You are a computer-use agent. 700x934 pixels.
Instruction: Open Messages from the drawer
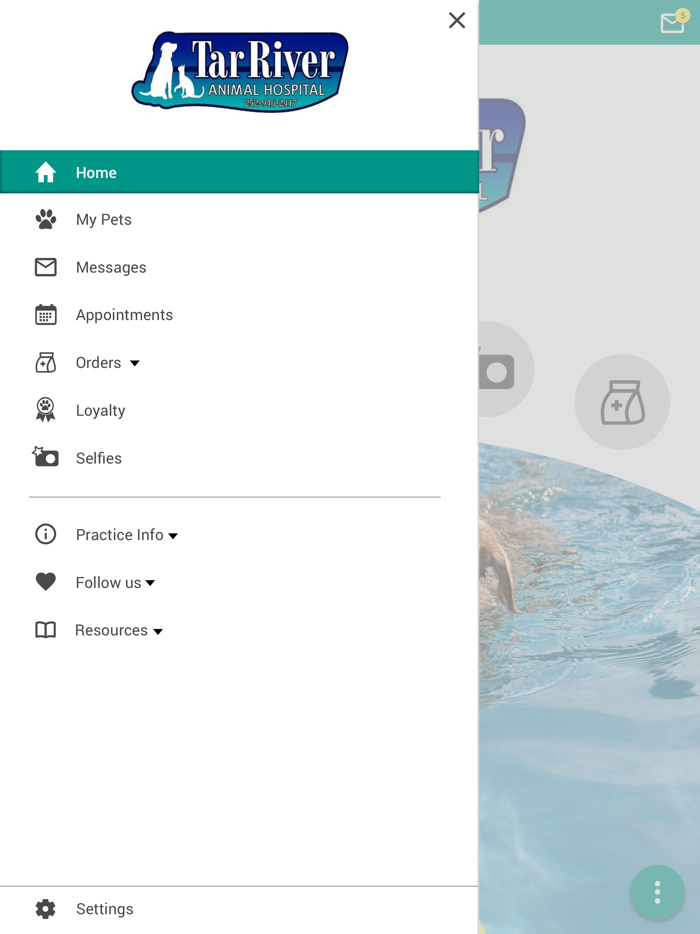click(x=111, y=267)
